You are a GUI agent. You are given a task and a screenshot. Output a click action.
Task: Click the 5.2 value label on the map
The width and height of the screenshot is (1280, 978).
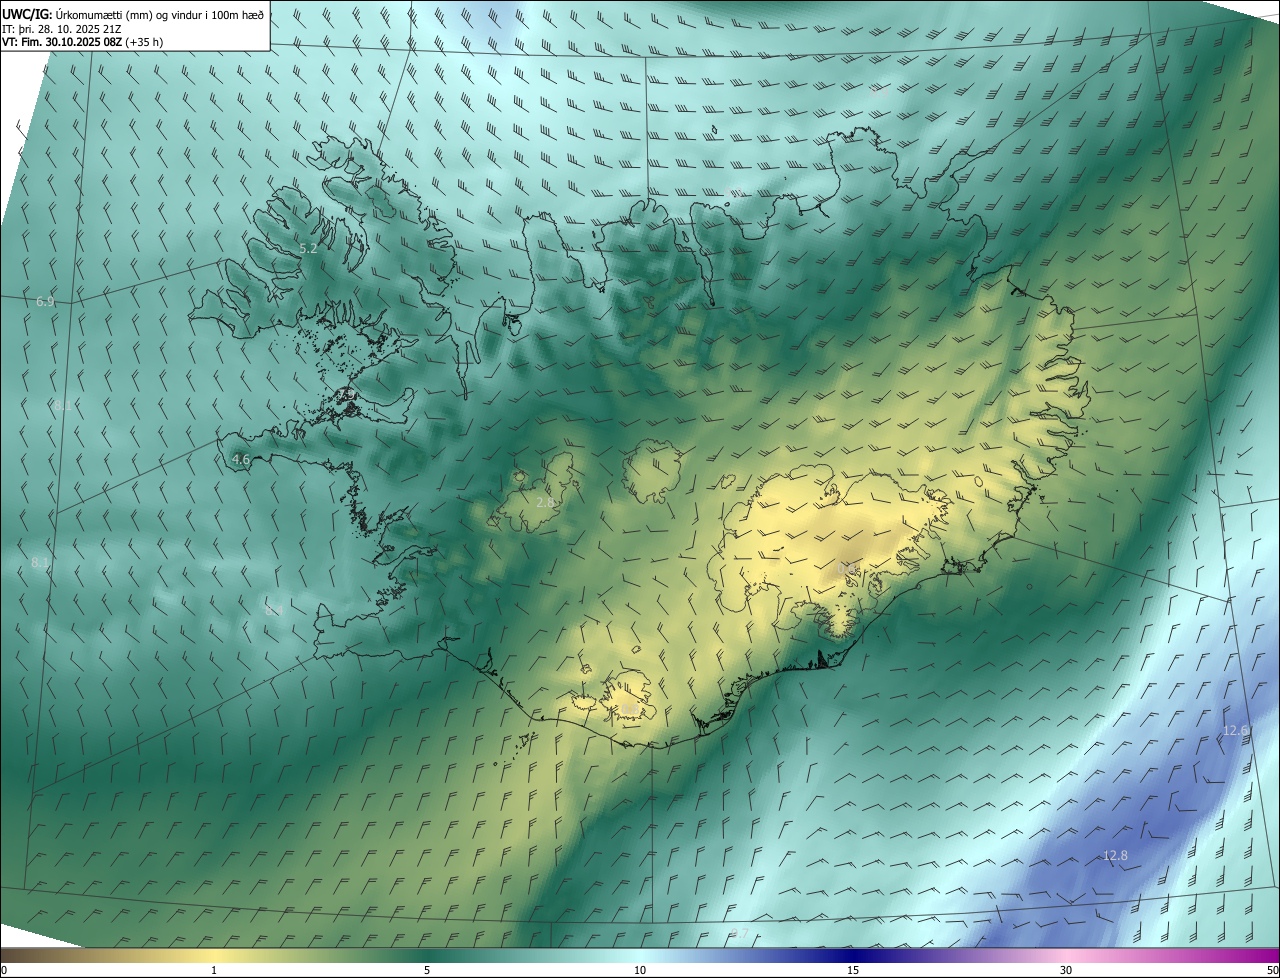click(309, 248)
